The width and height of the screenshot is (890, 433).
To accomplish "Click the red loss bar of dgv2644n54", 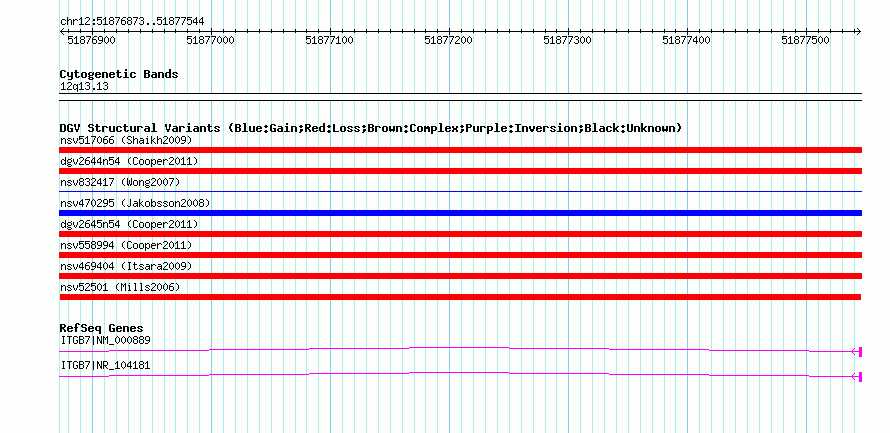I will click(460, 171).
